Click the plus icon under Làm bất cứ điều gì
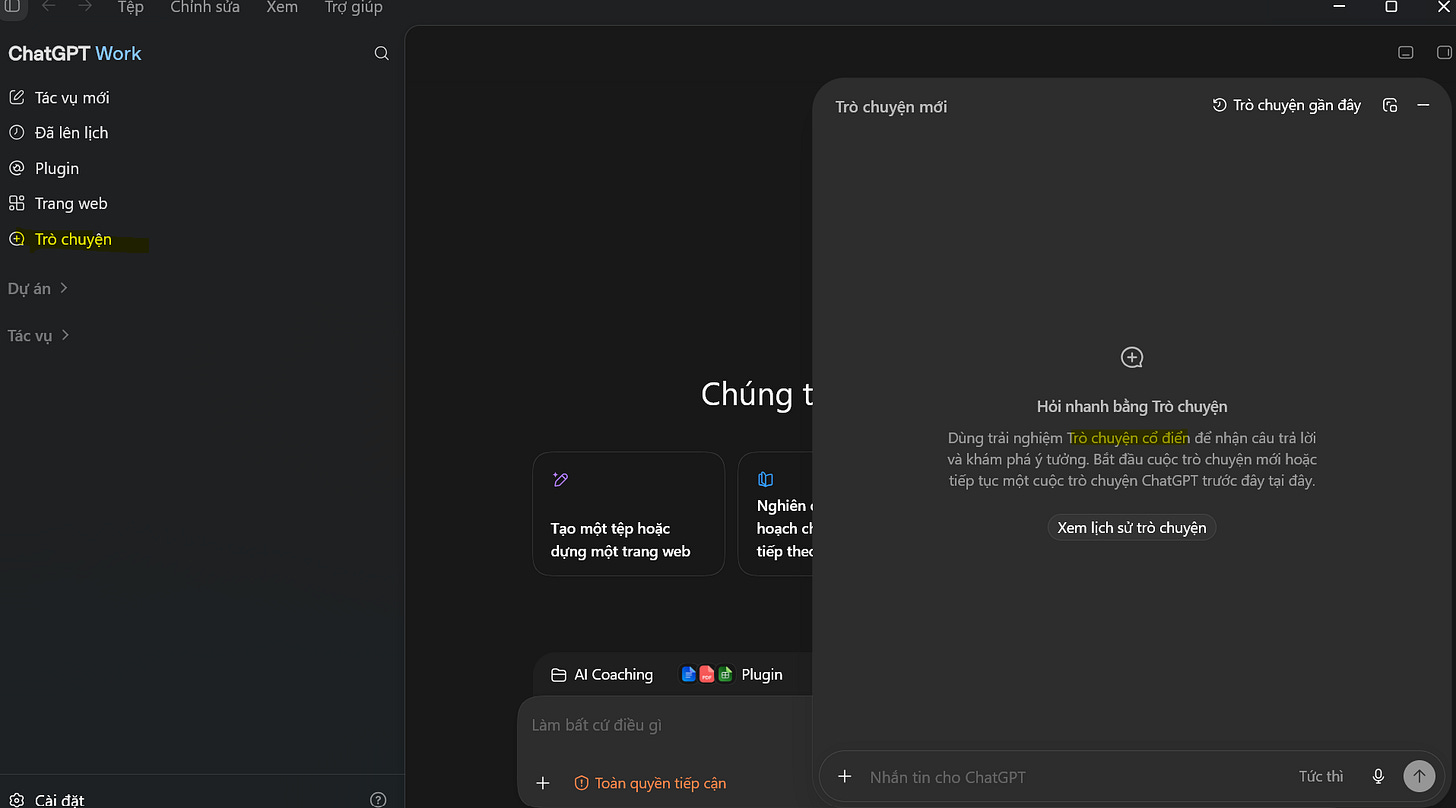1456x808 pixels. [543, 783]
